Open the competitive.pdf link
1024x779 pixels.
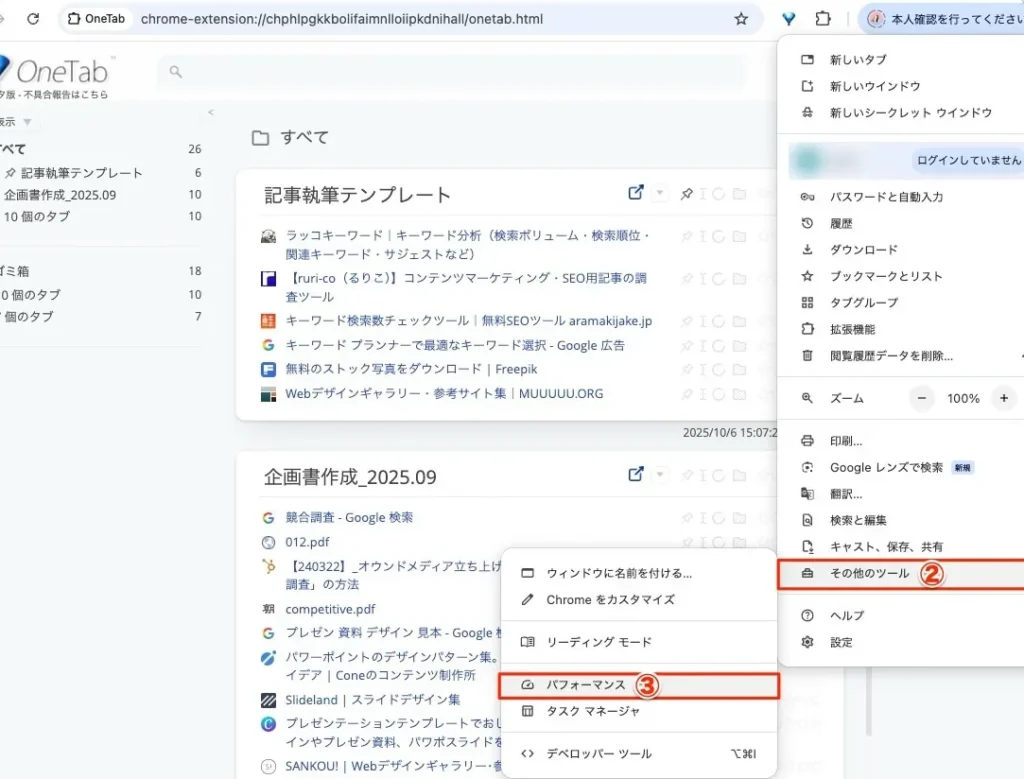click(330, 609)
